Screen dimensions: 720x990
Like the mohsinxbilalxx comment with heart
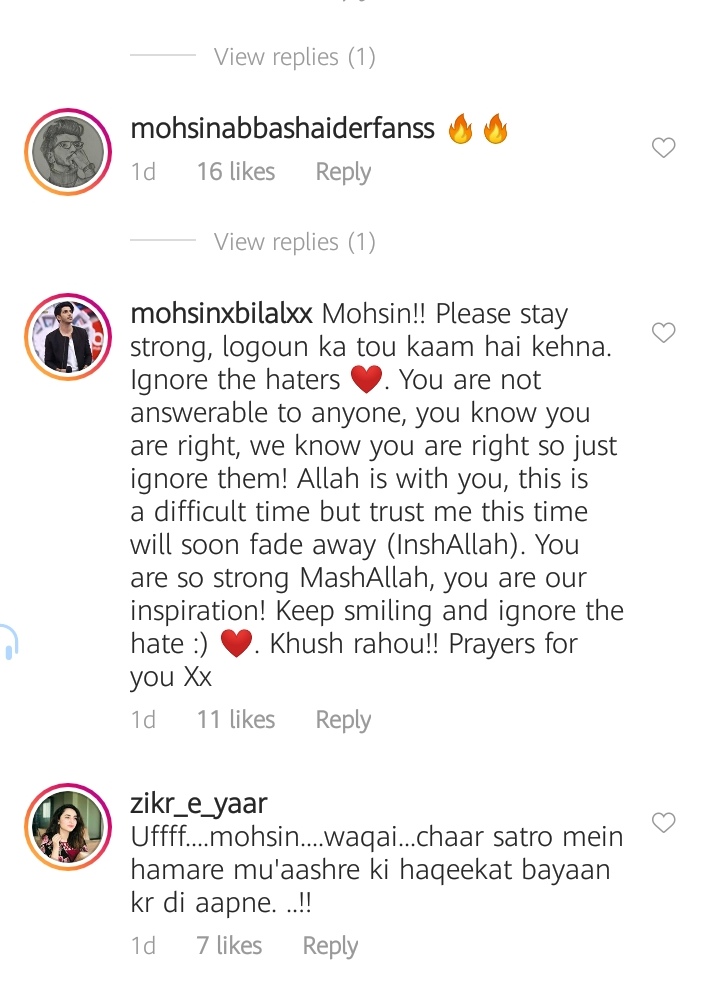click(663, 333)
